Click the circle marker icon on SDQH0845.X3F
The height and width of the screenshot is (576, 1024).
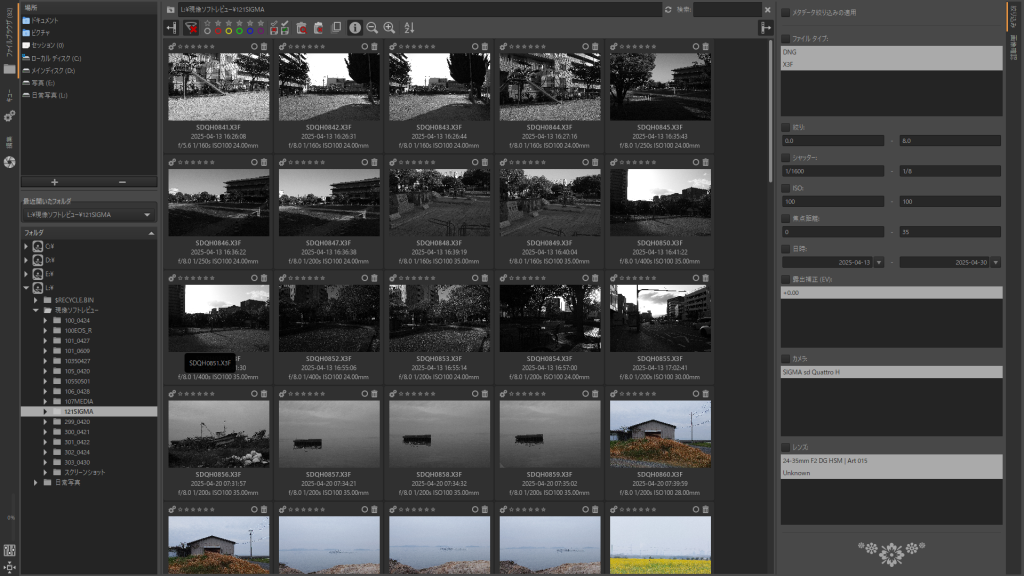click(696, 46)
